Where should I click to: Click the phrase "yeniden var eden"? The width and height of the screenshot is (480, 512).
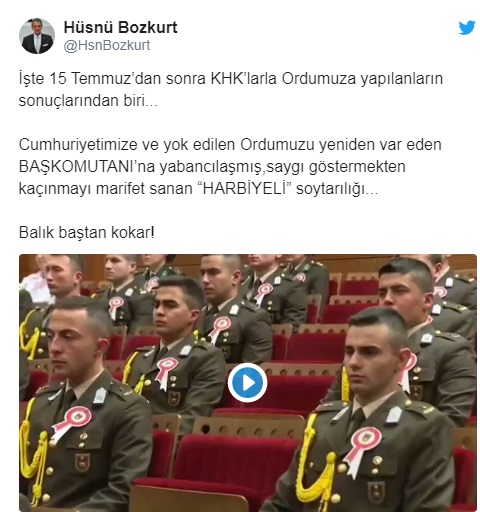tap(380, 145)
